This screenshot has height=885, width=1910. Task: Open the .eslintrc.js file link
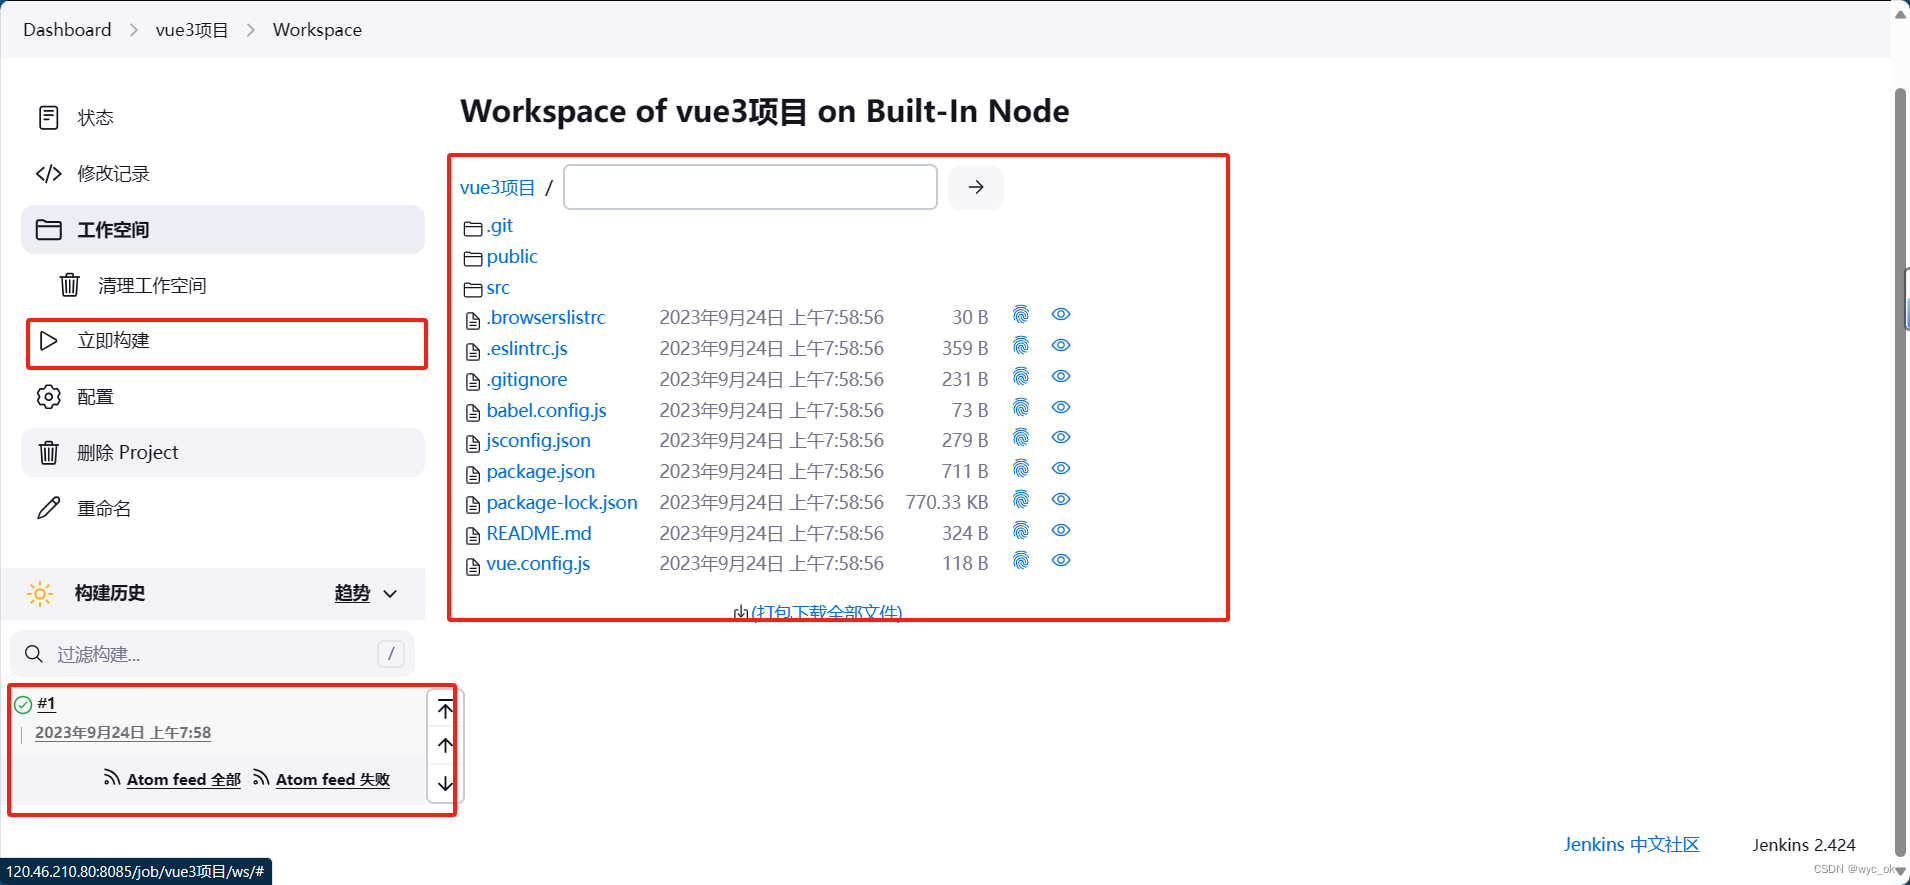(527, 349)
